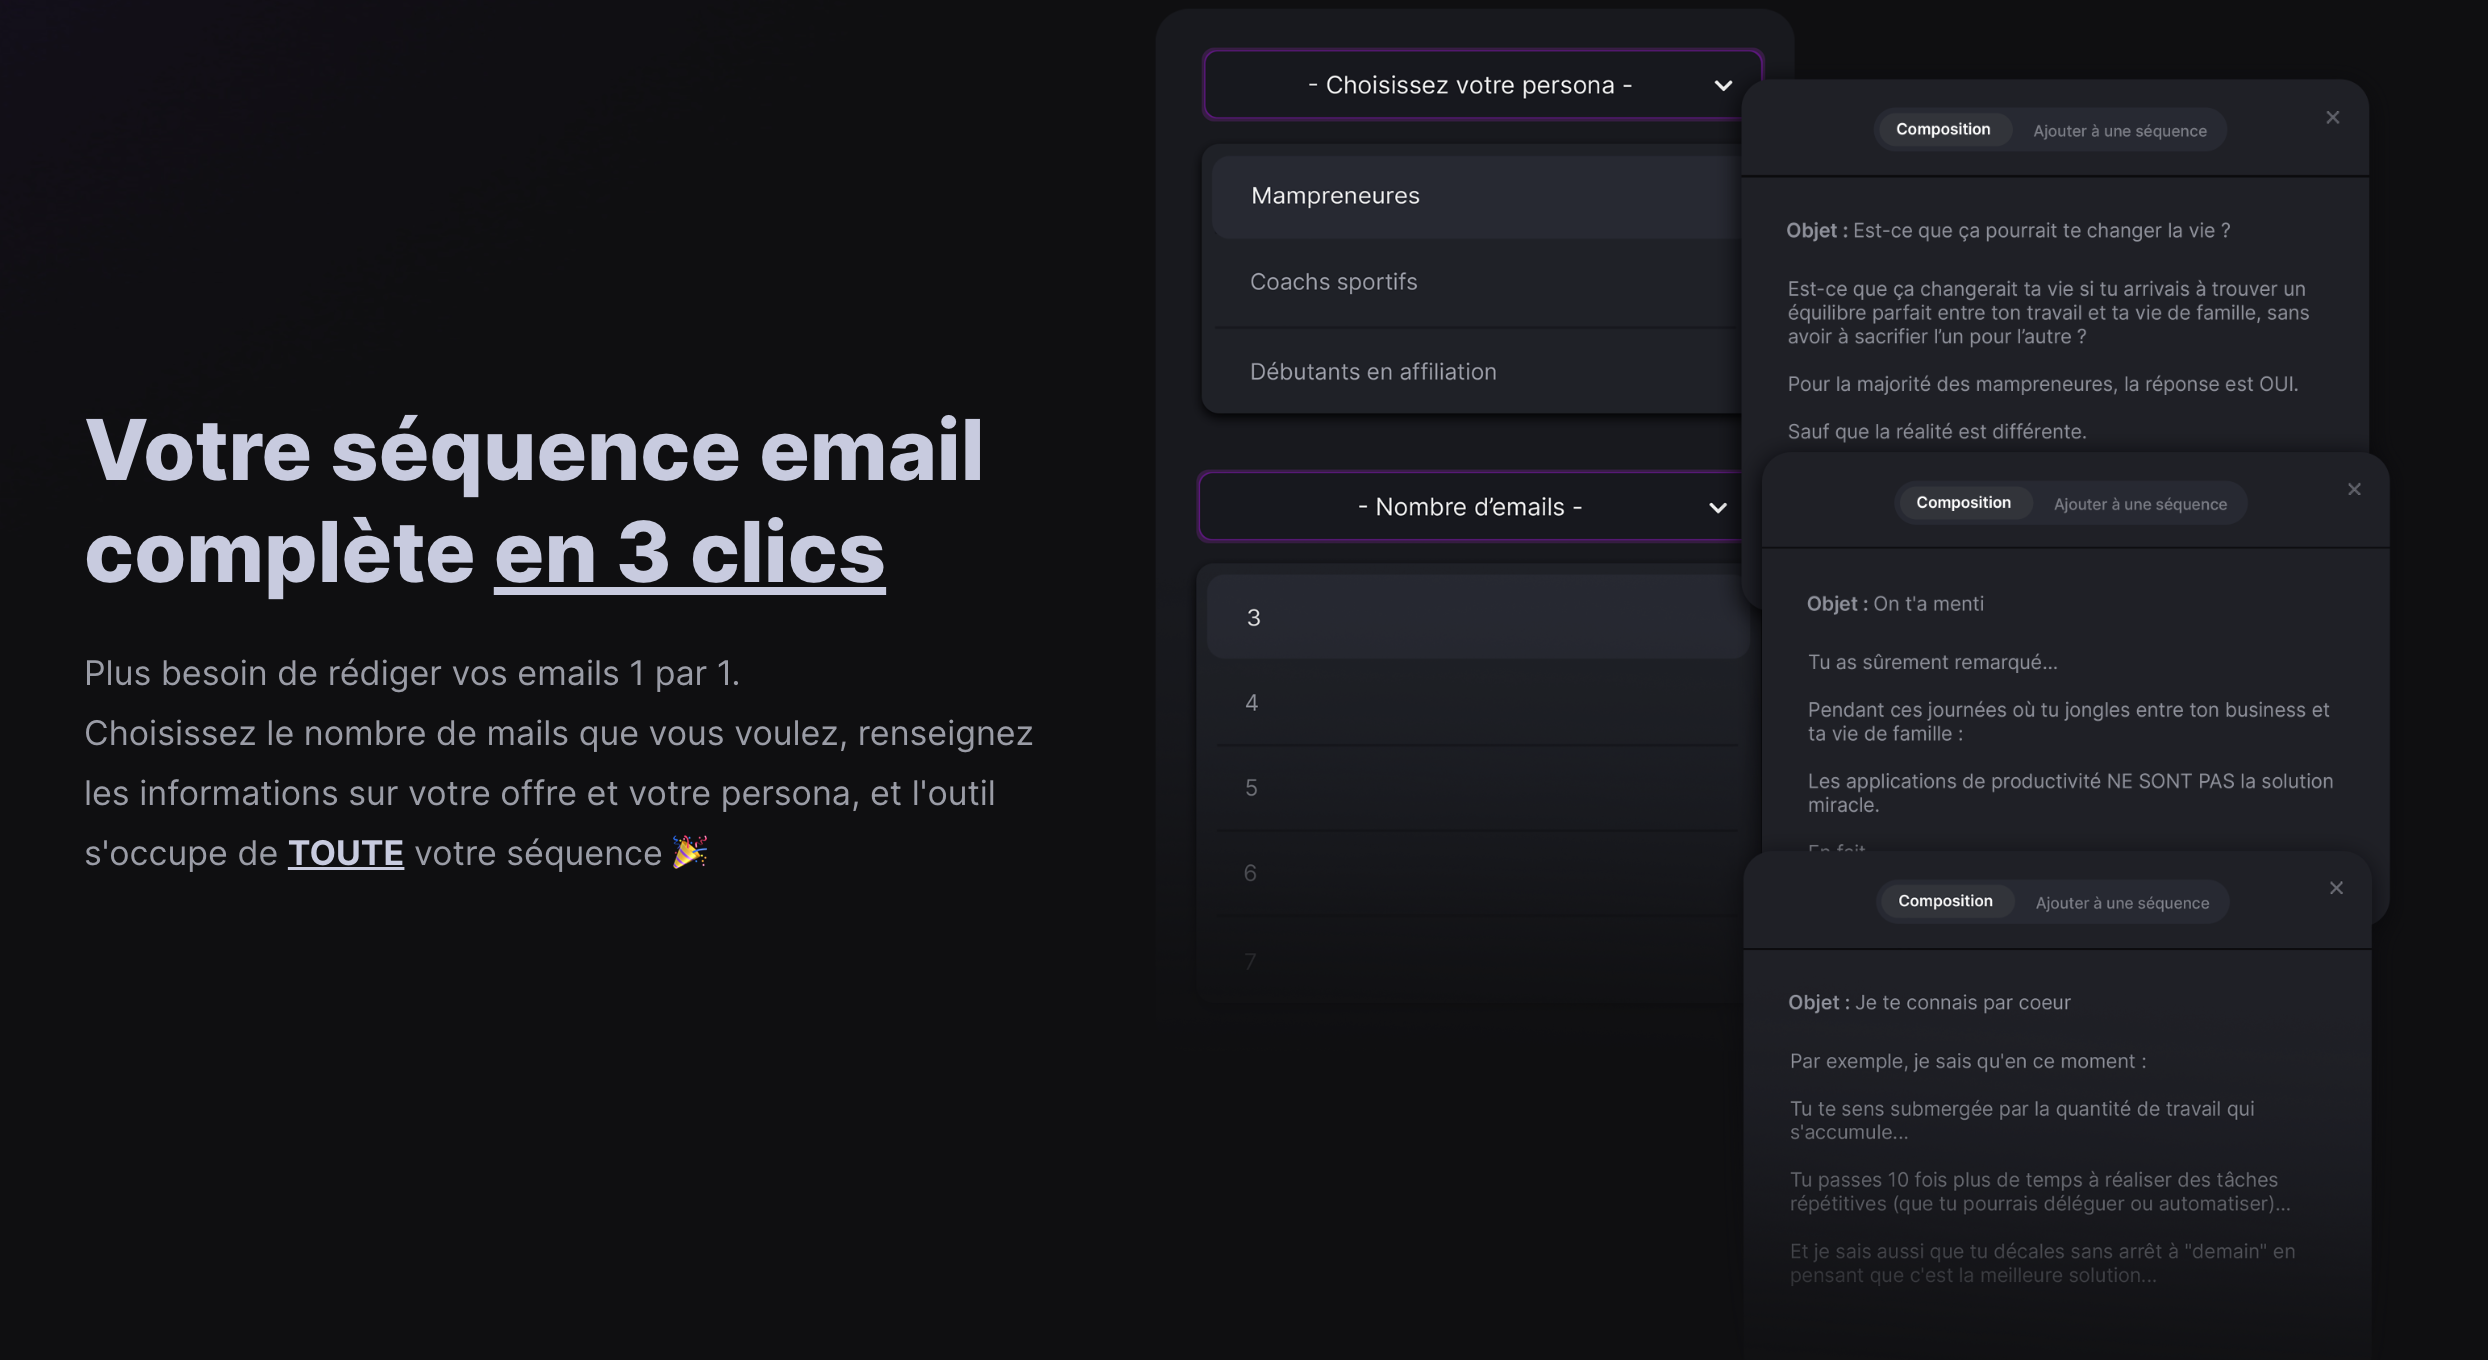Click 'Ajouter à une séquence' on bottom card

(2122, 903)
